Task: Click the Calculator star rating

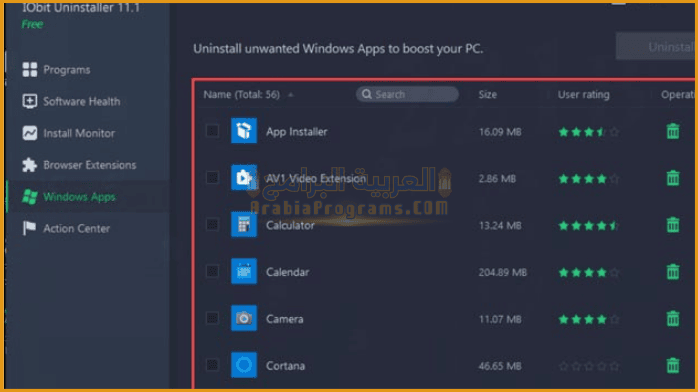Action: coord(588,226)
